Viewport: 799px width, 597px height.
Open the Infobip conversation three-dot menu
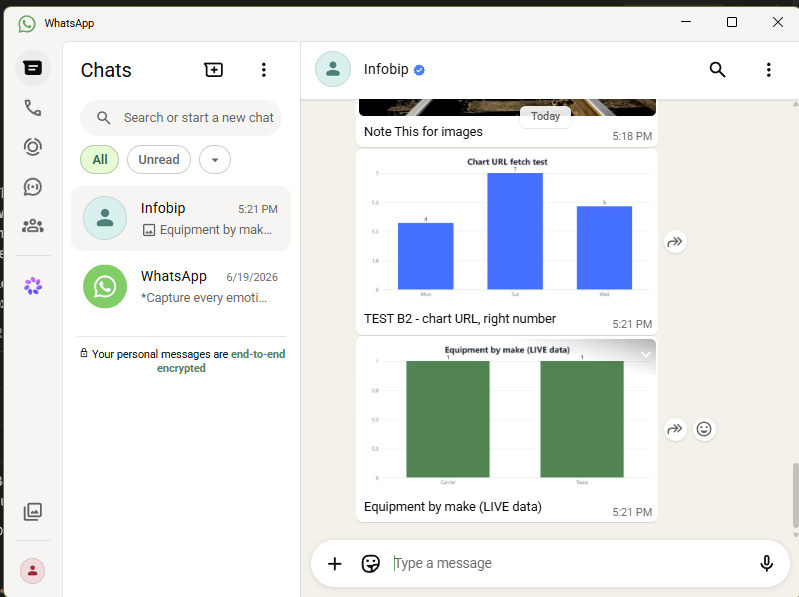768,69
